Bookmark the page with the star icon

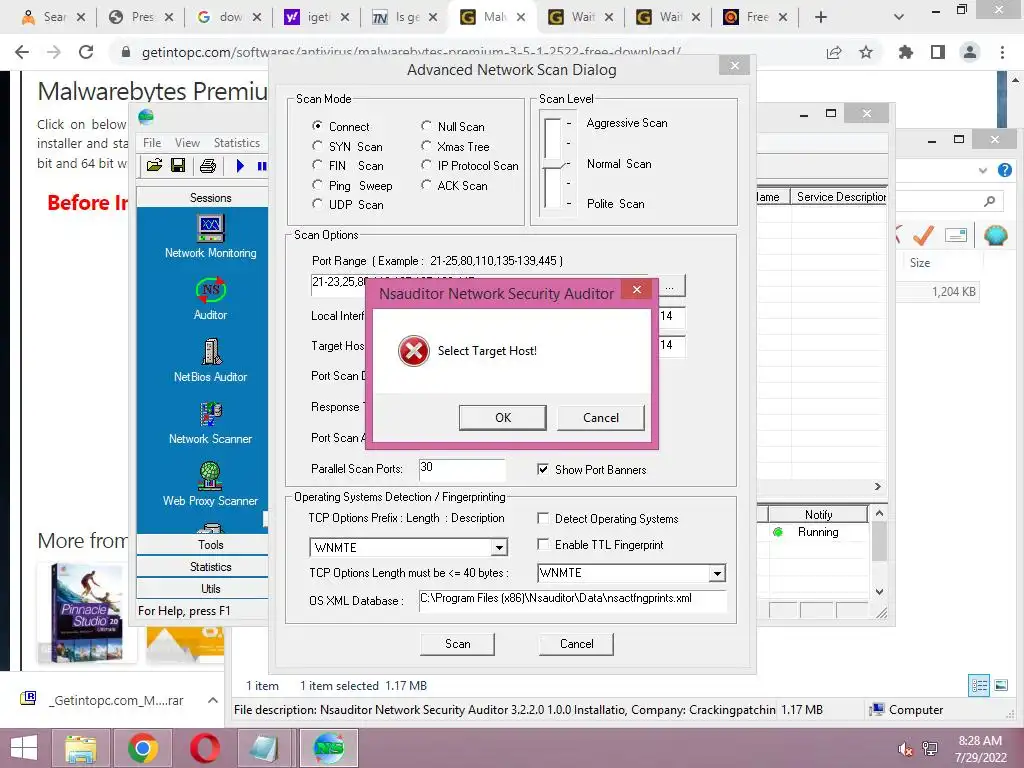coord(866,52)
